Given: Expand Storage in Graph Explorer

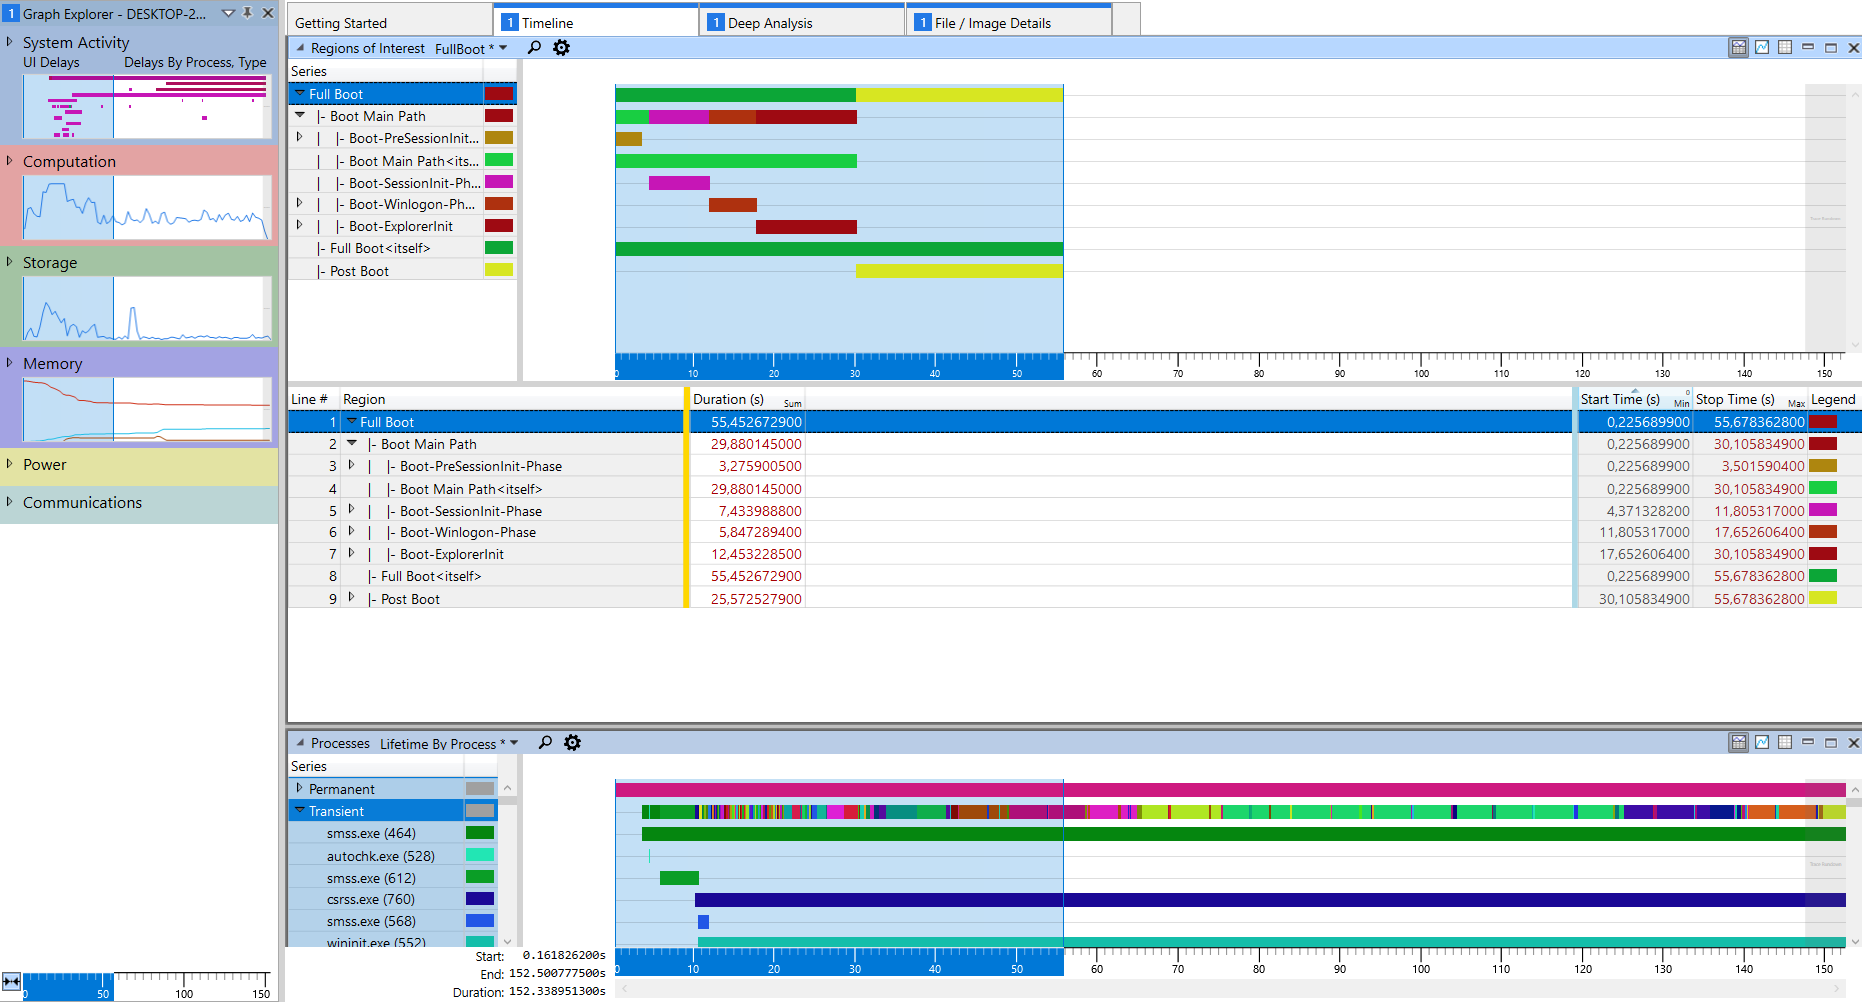Looking at the screenshot, I should [10, 262].
